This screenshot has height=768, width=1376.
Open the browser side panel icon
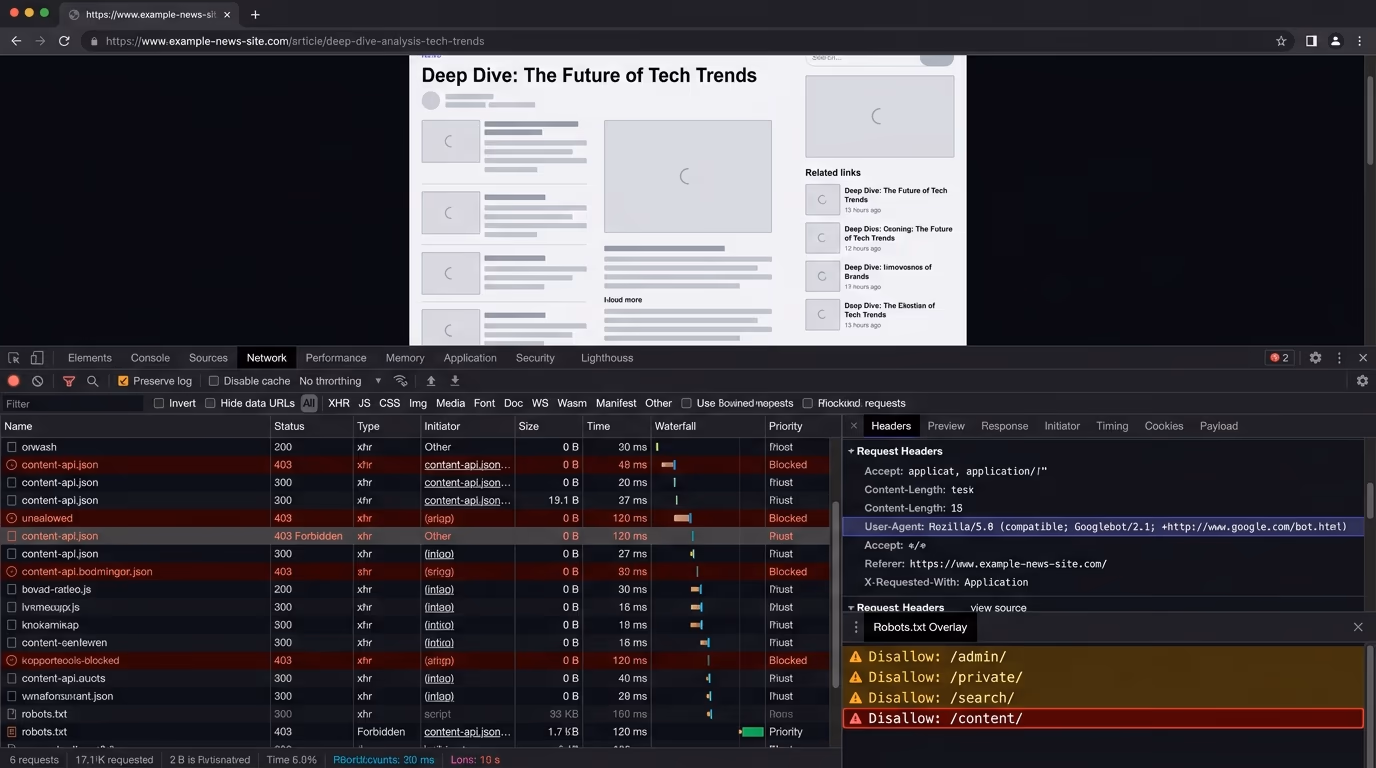click(x=1311, y=41)
